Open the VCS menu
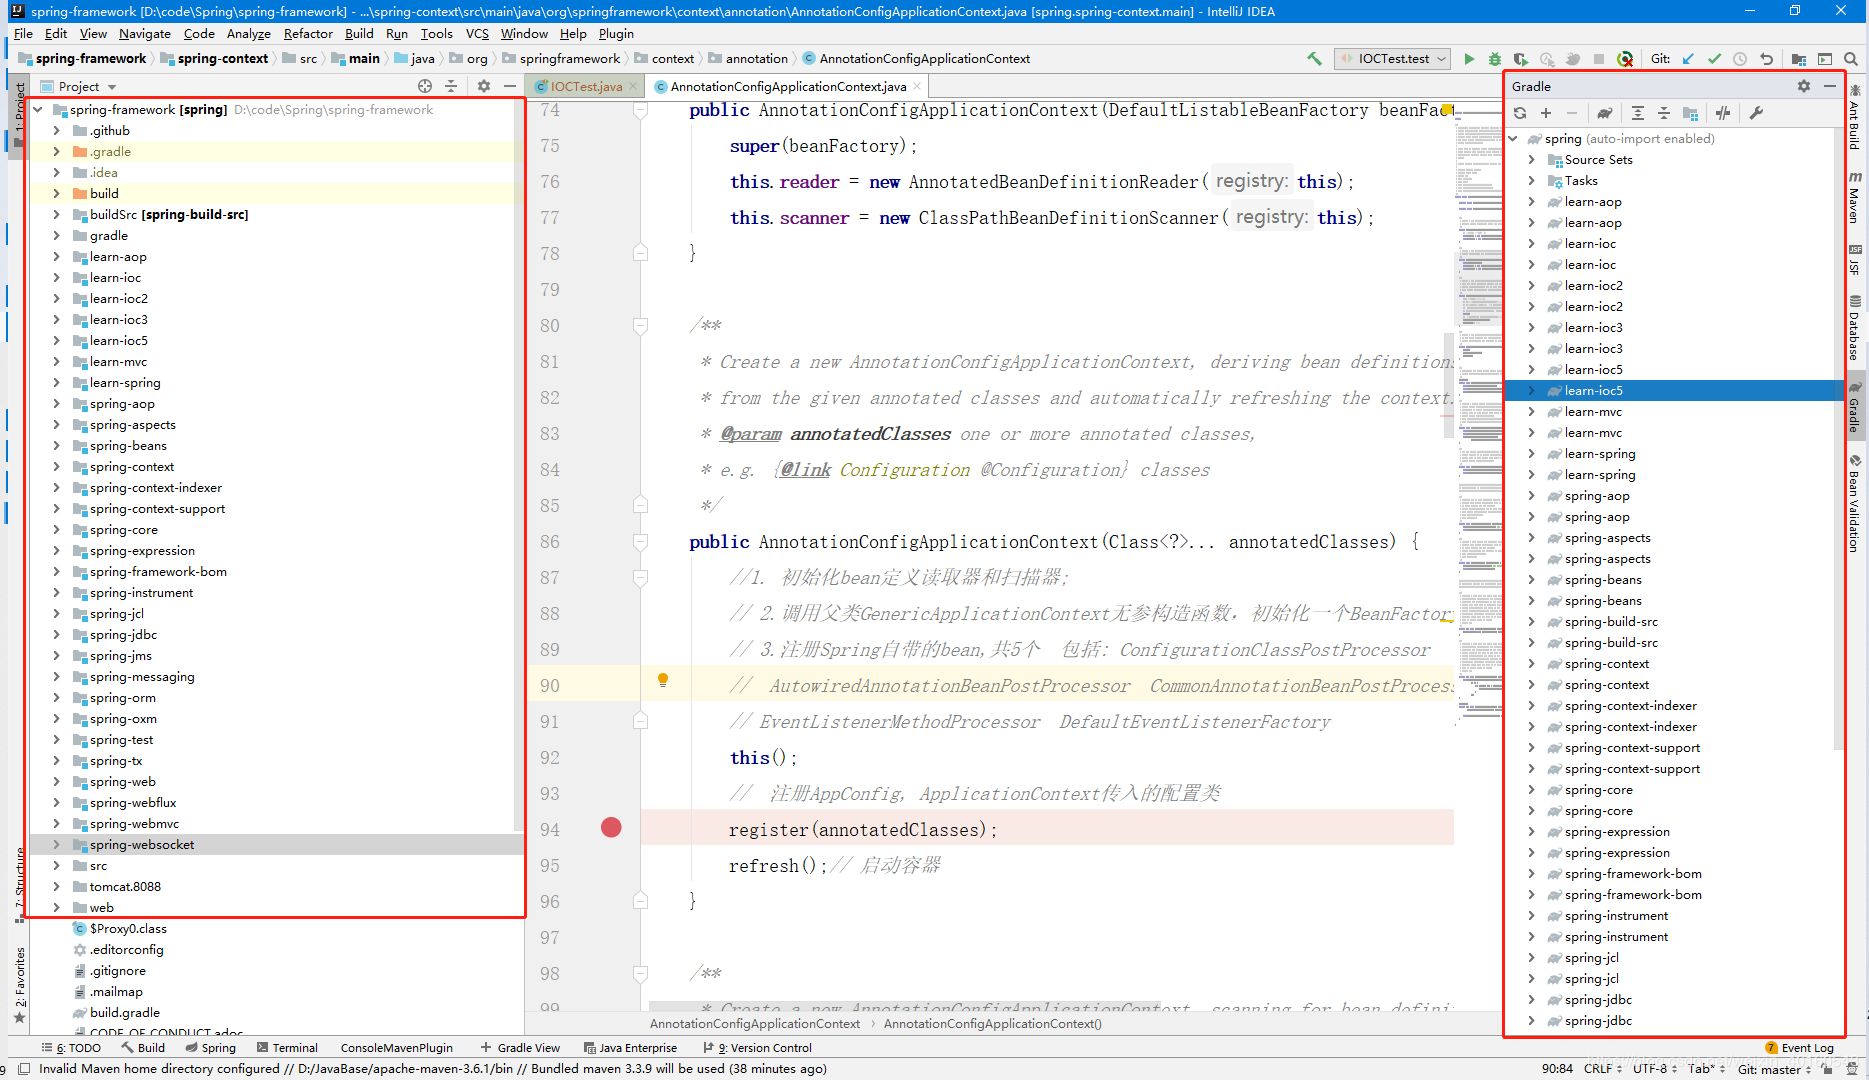The image size is (1869, 1080). pyautogui.click(x=477, y=34)
